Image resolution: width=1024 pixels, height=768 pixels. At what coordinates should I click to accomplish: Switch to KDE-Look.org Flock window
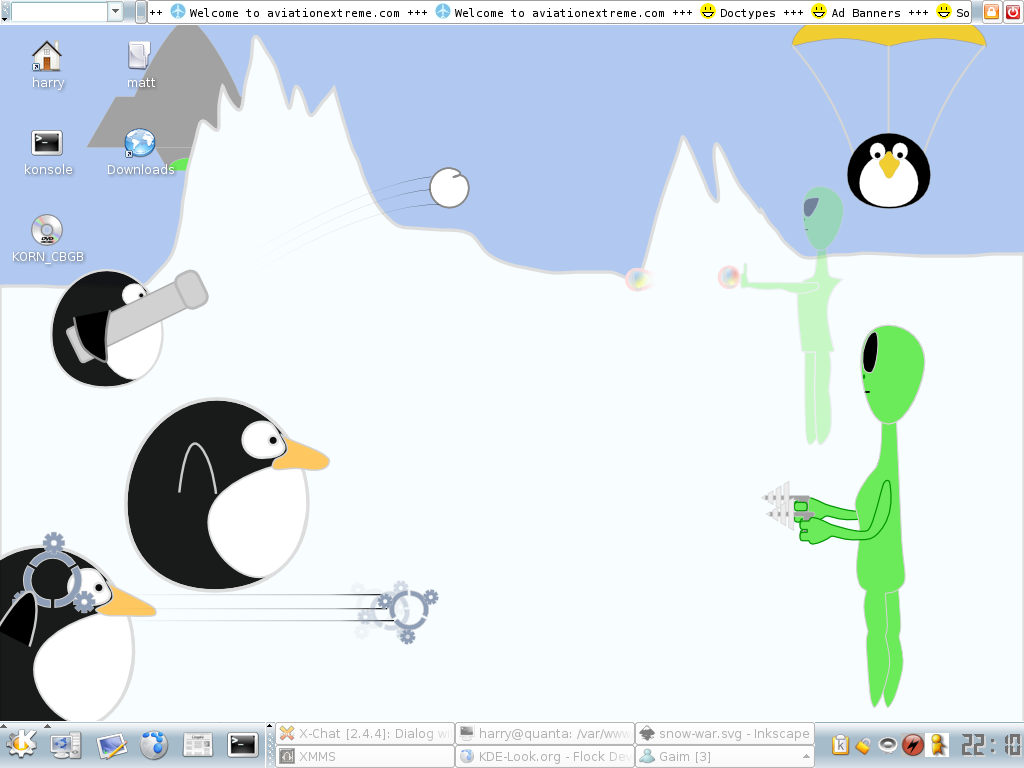(x=545, y=756)
